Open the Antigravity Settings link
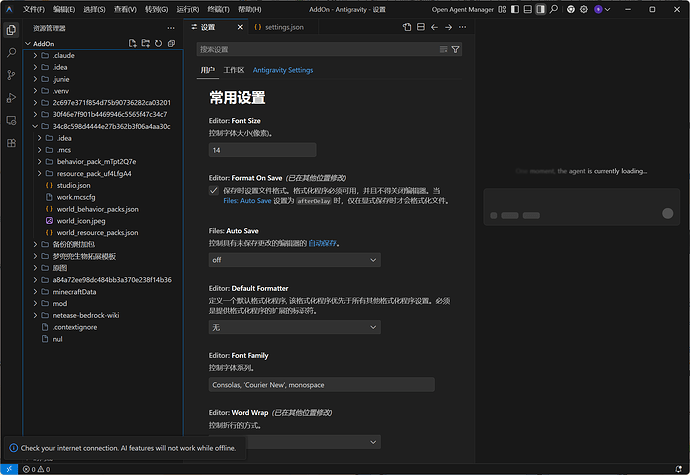 (x=283, y=70)
